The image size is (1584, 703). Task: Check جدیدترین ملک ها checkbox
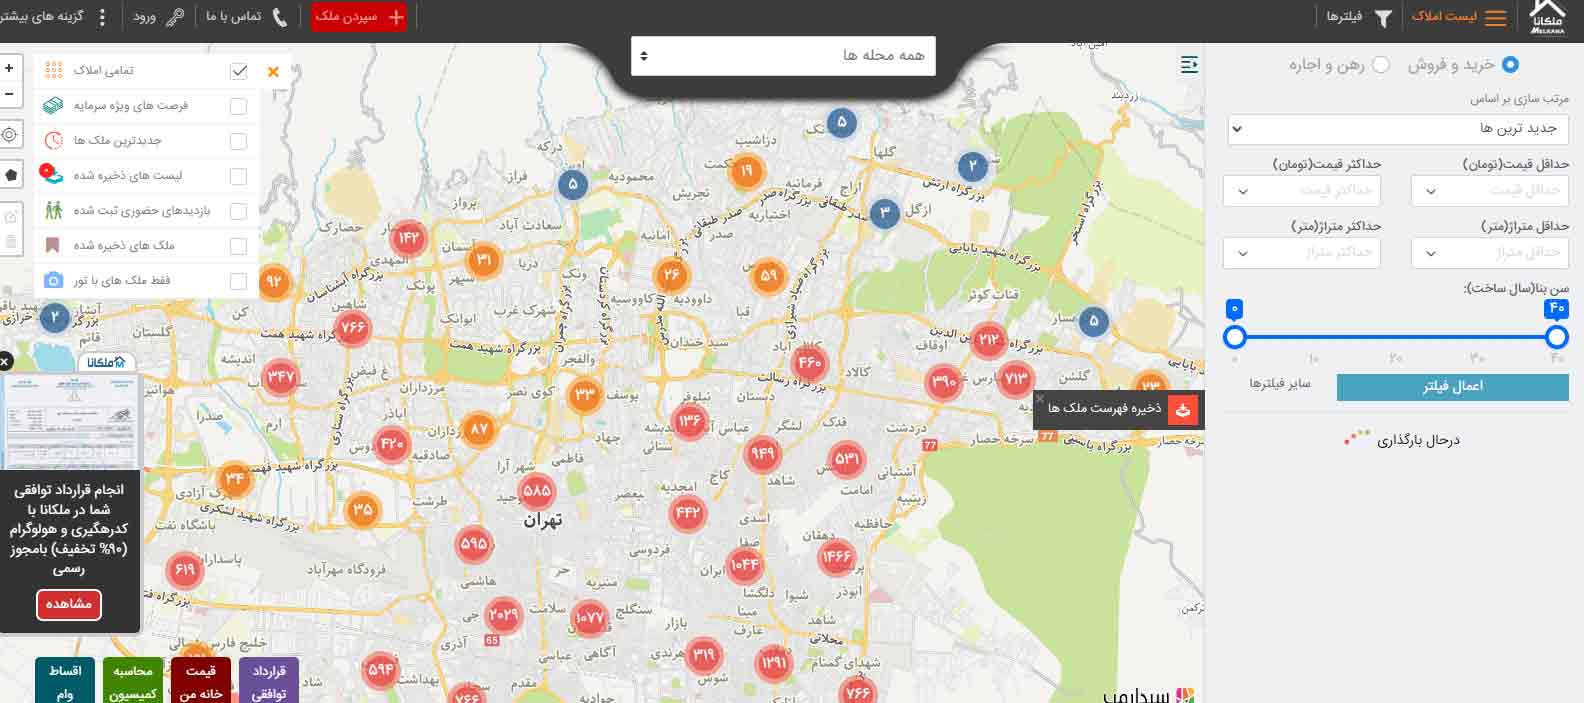point(238,141)
